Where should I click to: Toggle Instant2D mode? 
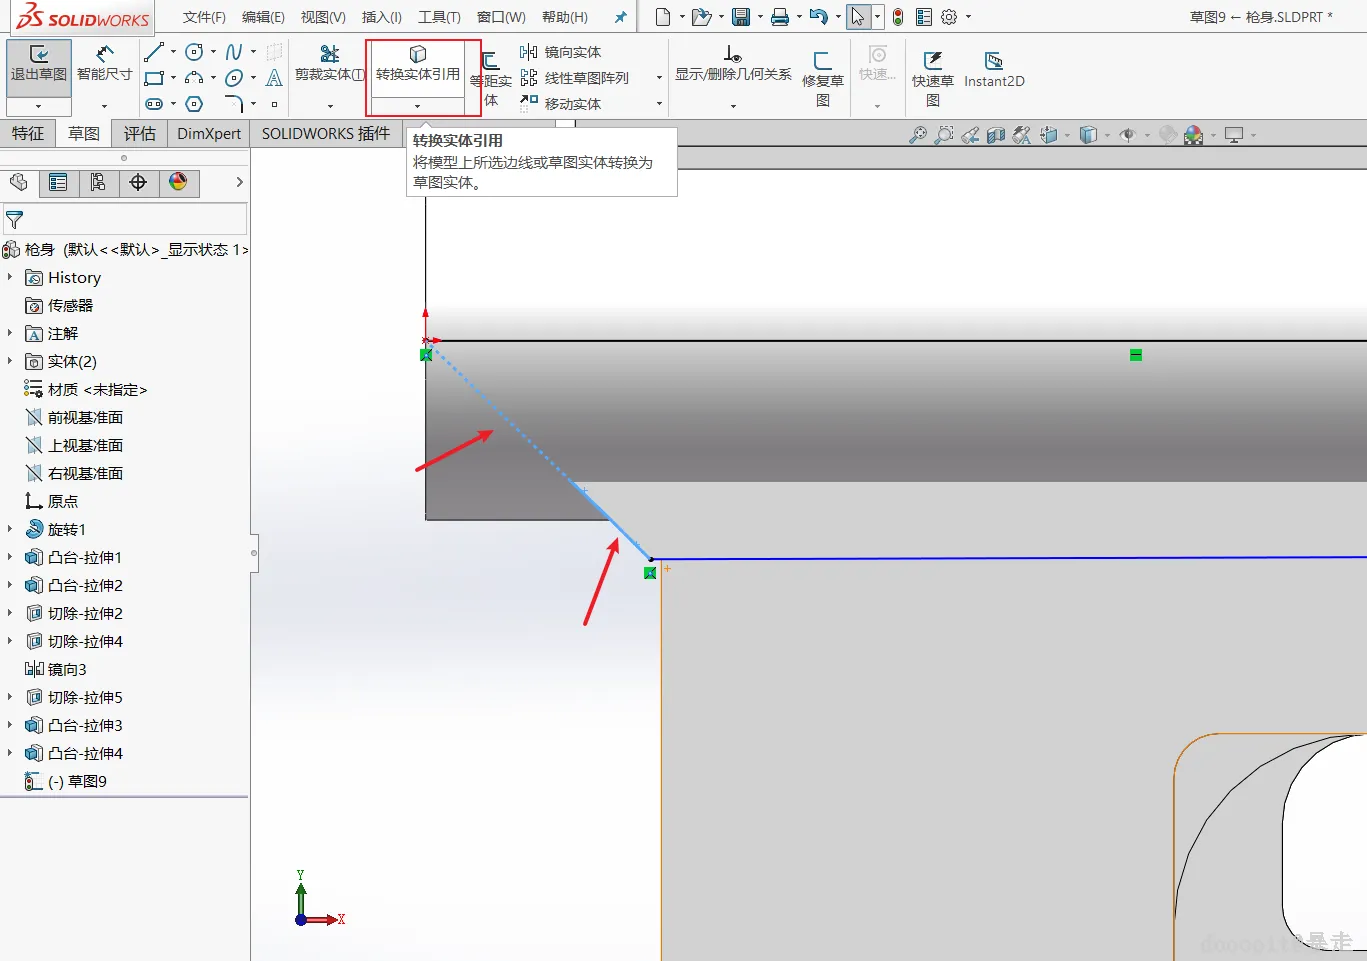point(993,70)
